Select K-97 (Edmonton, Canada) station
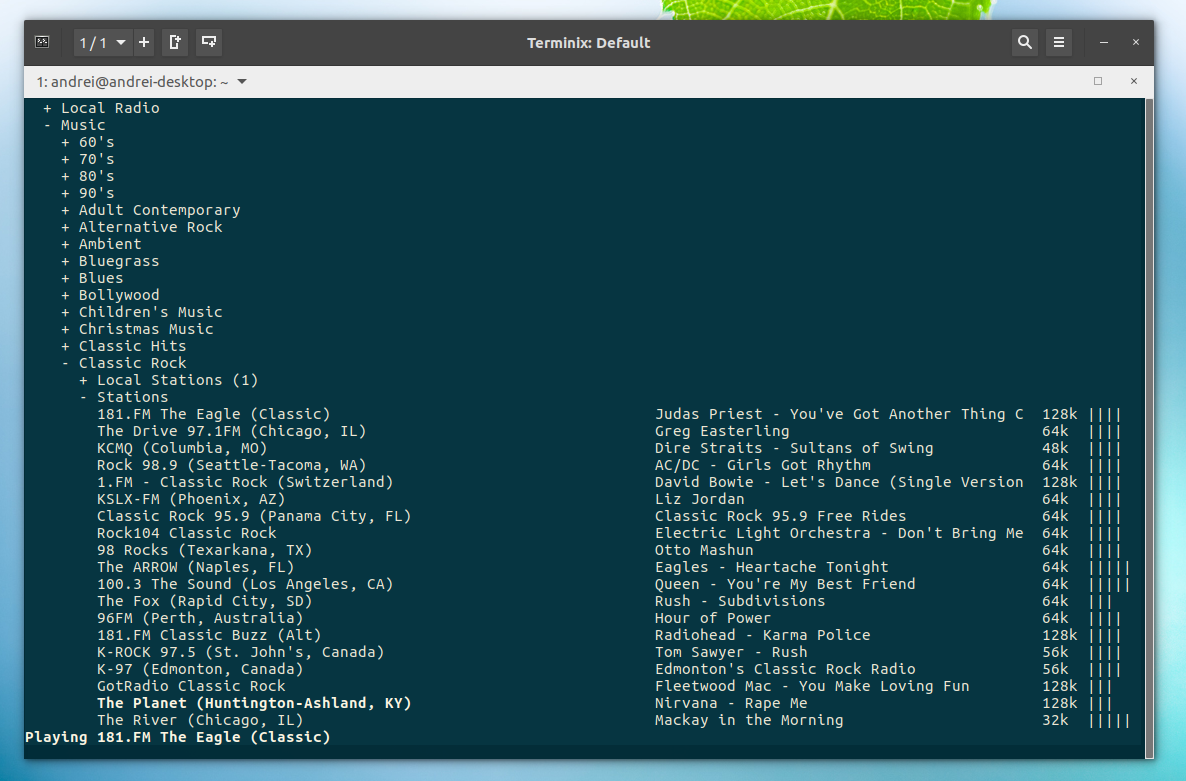 200,669
